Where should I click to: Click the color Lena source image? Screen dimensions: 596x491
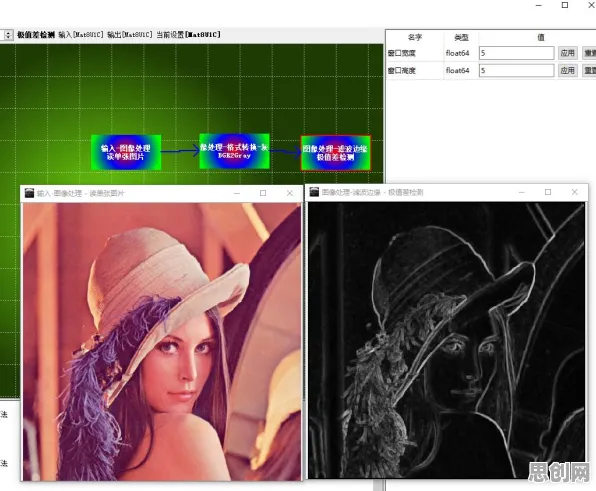162,341
